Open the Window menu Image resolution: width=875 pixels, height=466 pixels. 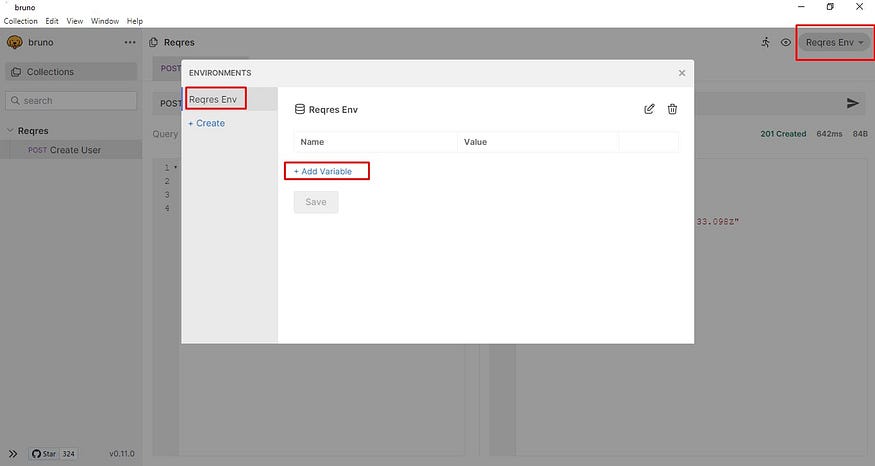[105, 21]
